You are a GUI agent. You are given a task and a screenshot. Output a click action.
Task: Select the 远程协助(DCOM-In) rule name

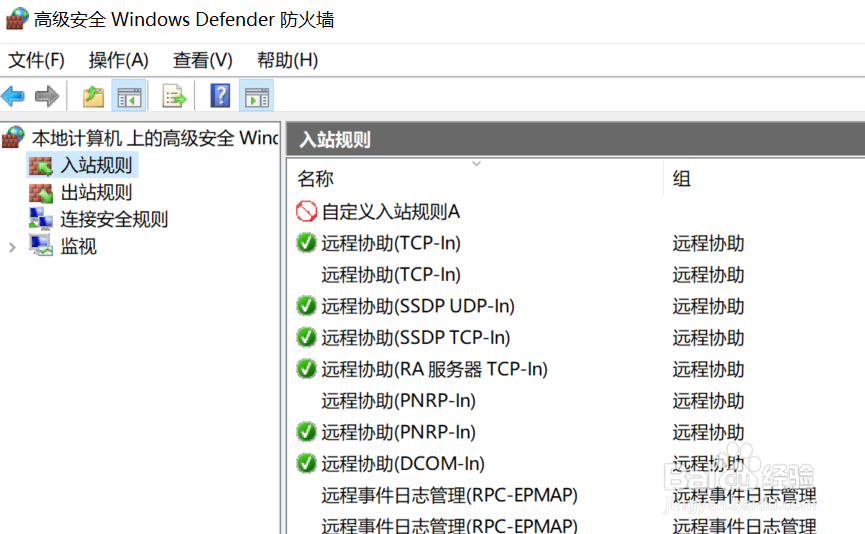403,463
